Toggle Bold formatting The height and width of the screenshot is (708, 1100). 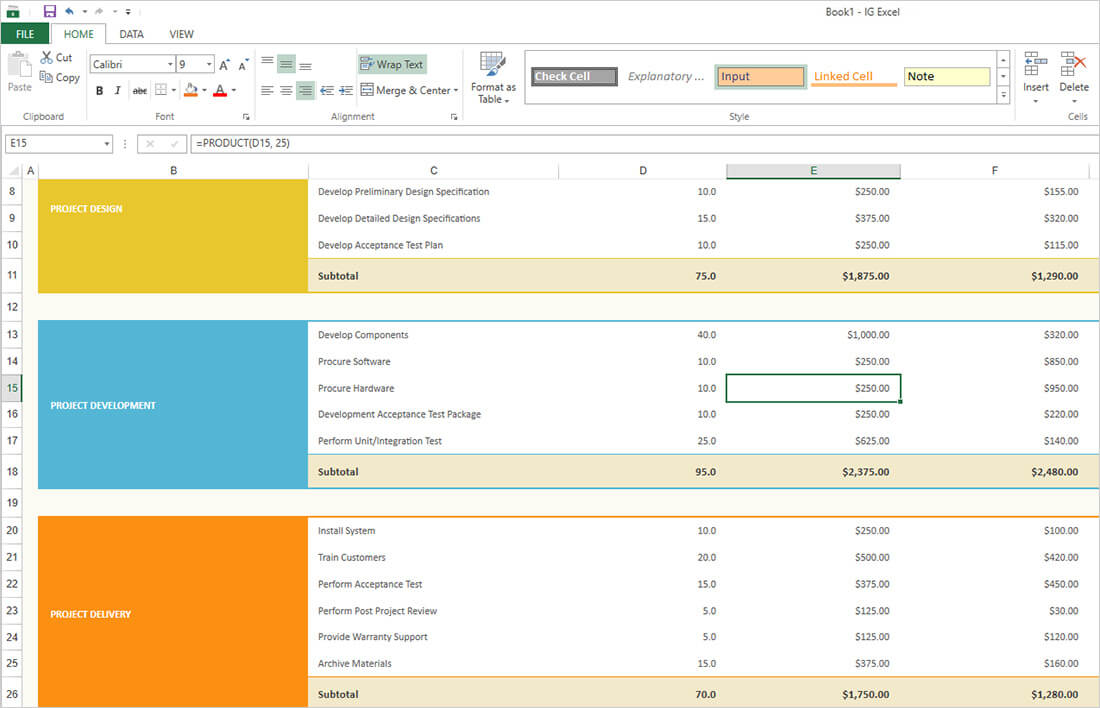(x=99, y=91)
